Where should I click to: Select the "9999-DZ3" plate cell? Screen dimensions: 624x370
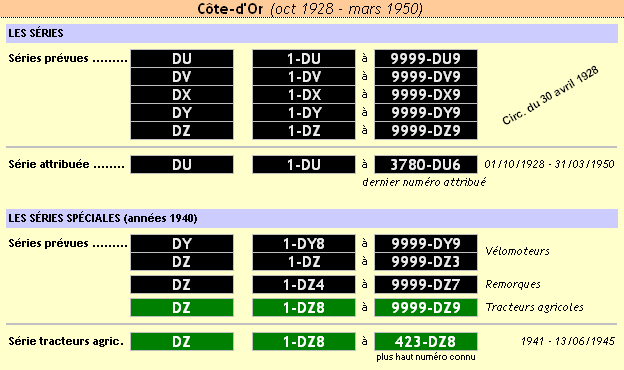425,261
